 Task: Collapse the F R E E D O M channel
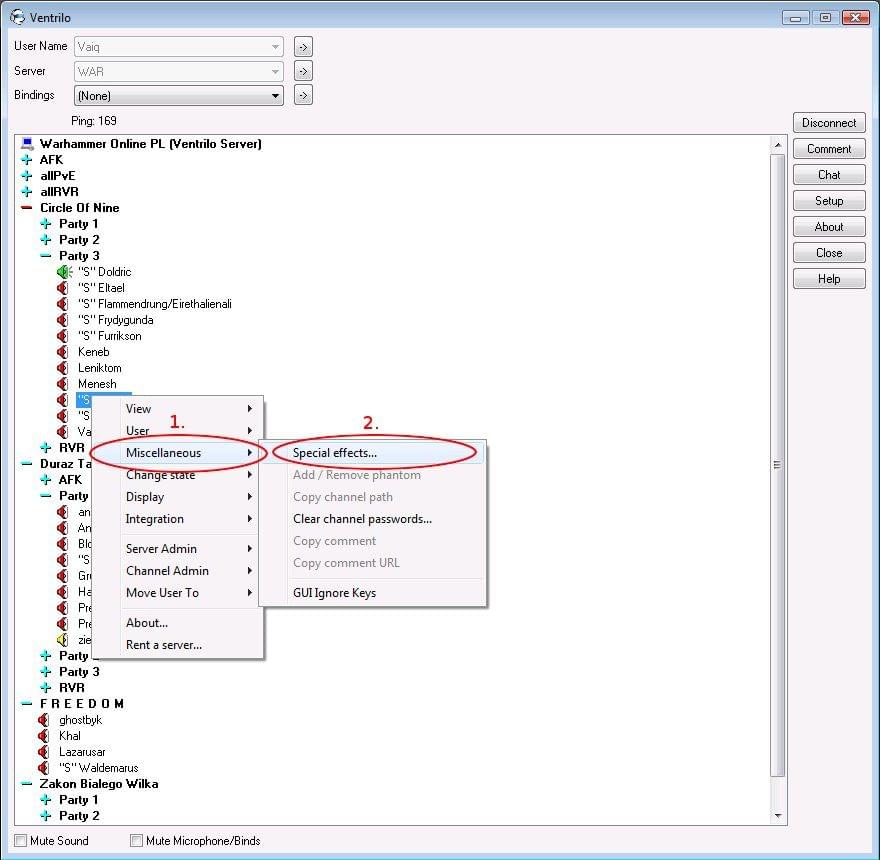[x=26, y=704]
